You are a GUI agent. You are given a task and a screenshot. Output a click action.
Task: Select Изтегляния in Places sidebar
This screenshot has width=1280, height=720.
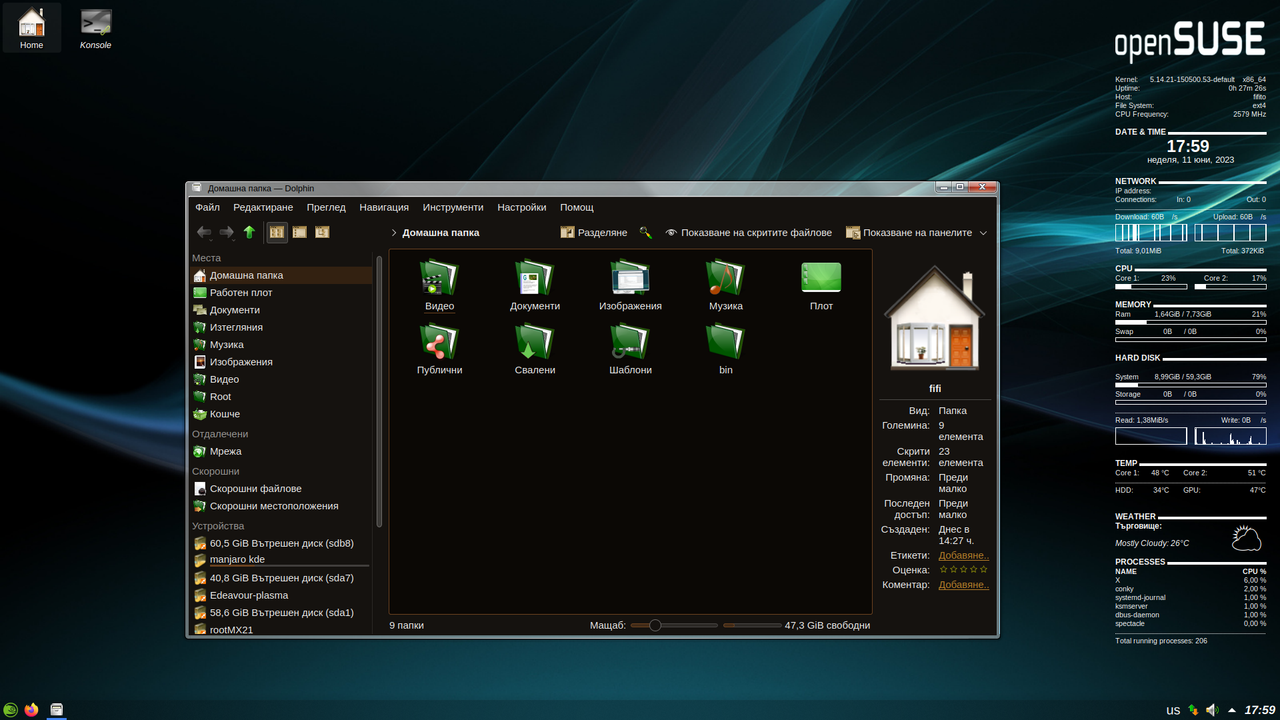coord(281,327)
